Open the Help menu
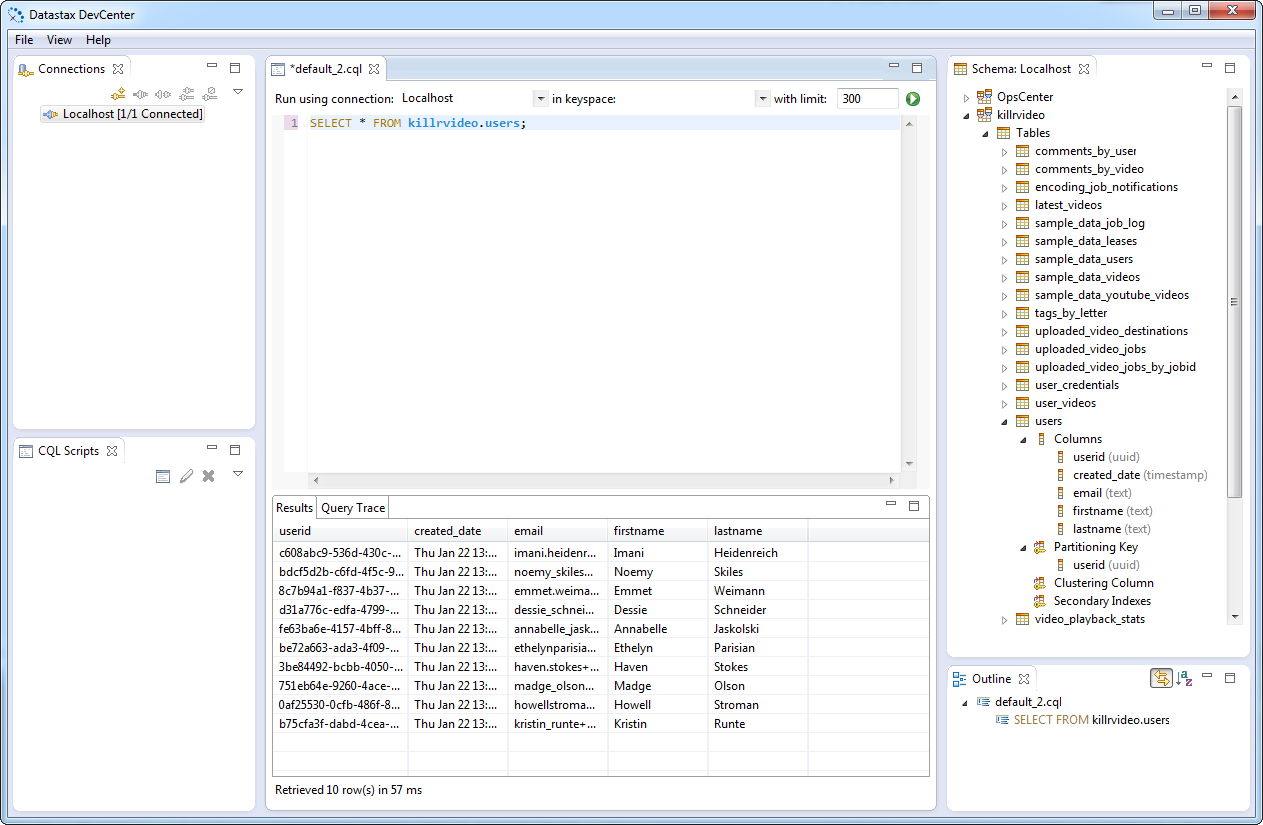 coord(98,40)
